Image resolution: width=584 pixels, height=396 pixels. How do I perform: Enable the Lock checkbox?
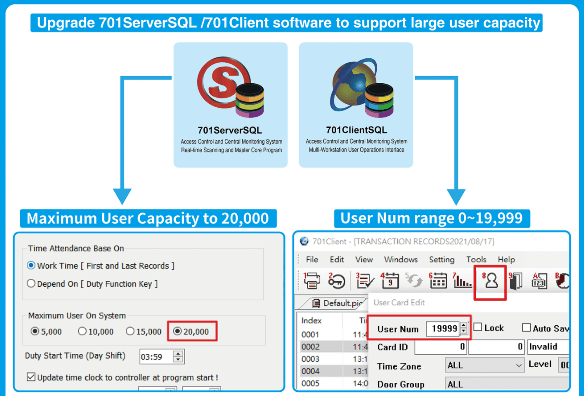(x=478, y=327)
